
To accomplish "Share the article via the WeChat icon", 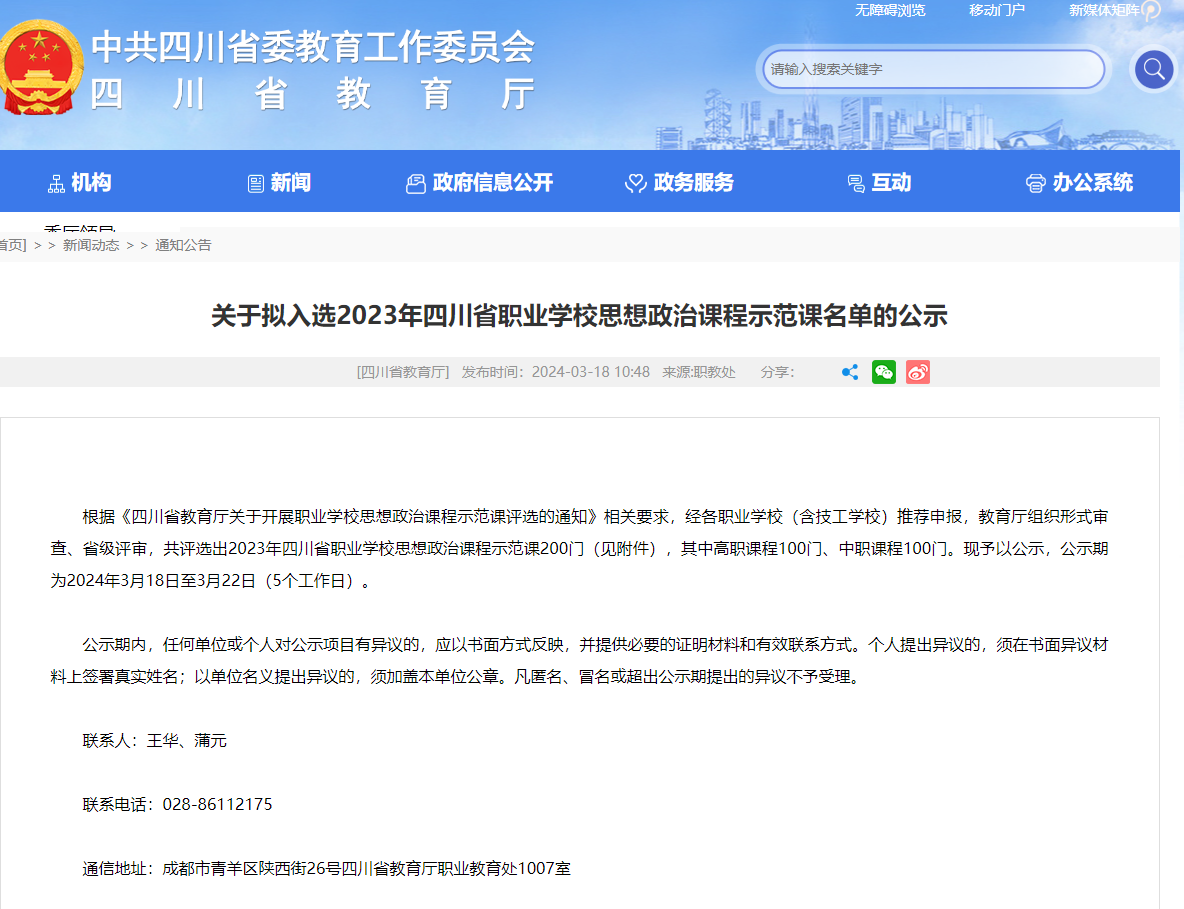I will pos(884,372).
